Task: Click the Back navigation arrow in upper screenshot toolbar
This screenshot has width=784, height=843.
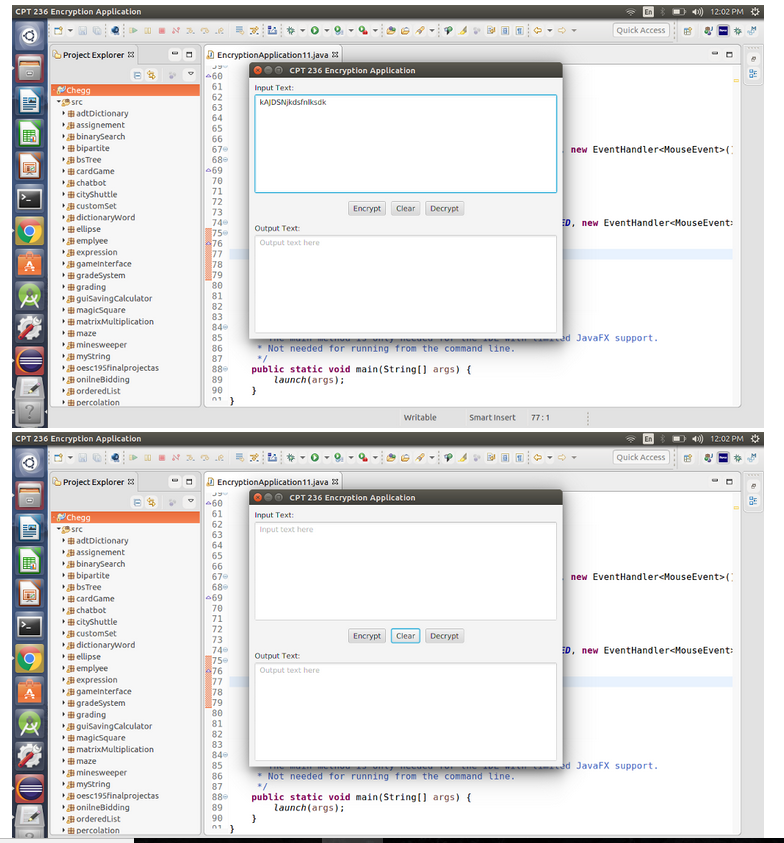Action: pos(537,31)
